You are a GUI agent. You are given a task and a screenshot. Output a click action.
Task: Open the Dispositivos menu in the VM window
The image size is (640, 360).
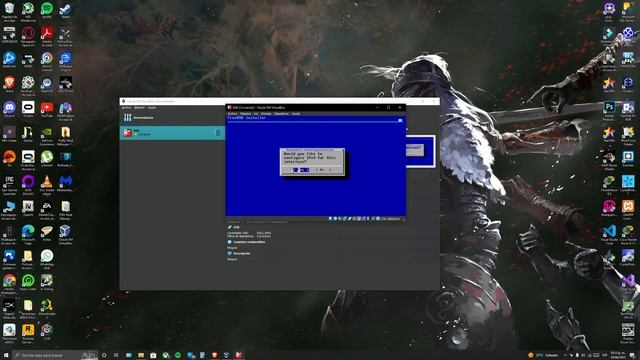coord(281,114)
